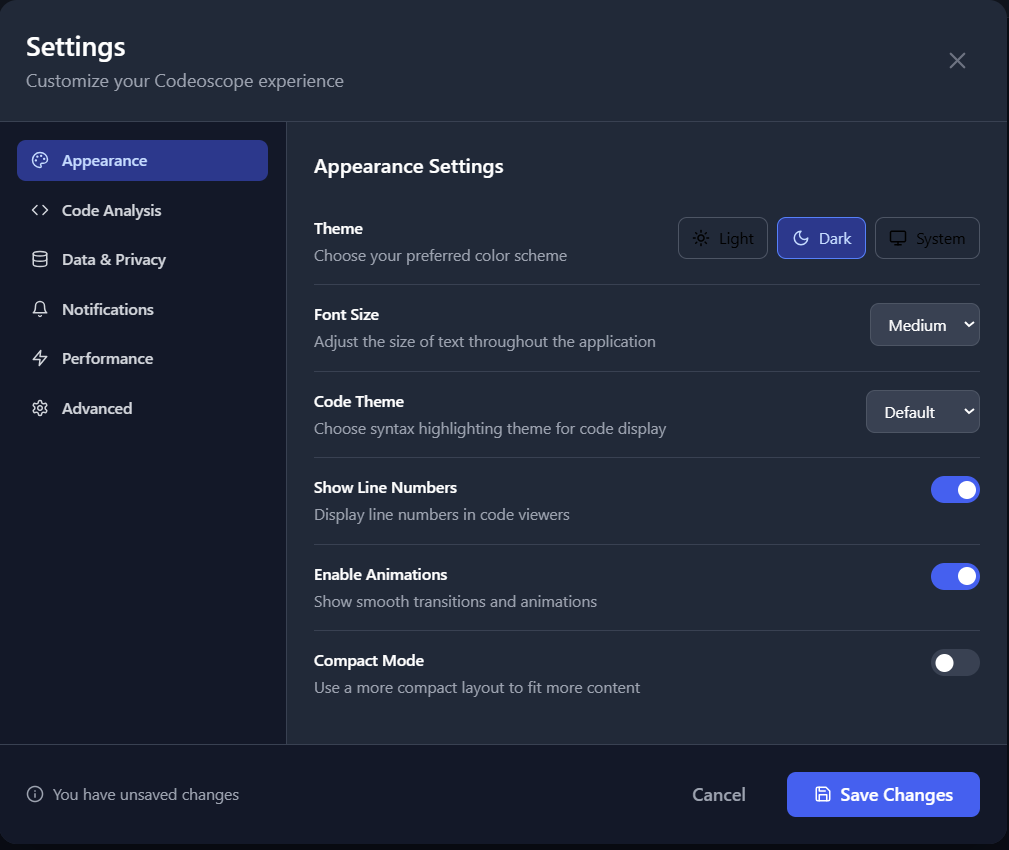The image size is (1009, 850).
Task: Enable the Compact Mode toggle
Action: (x=955, y=662)
